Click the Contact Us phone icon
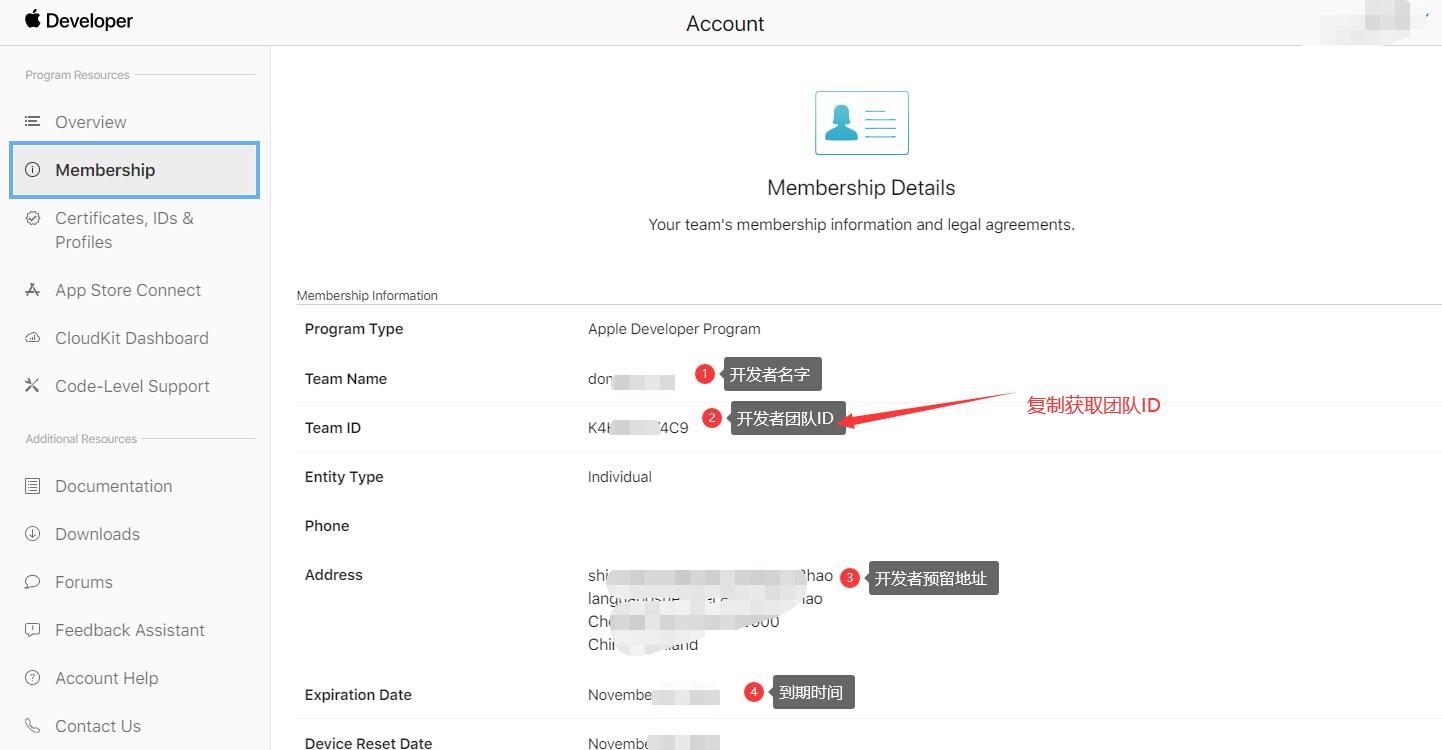Image resolution: width=1442 pixels, height=750 pixels. (x=33, y=726)
